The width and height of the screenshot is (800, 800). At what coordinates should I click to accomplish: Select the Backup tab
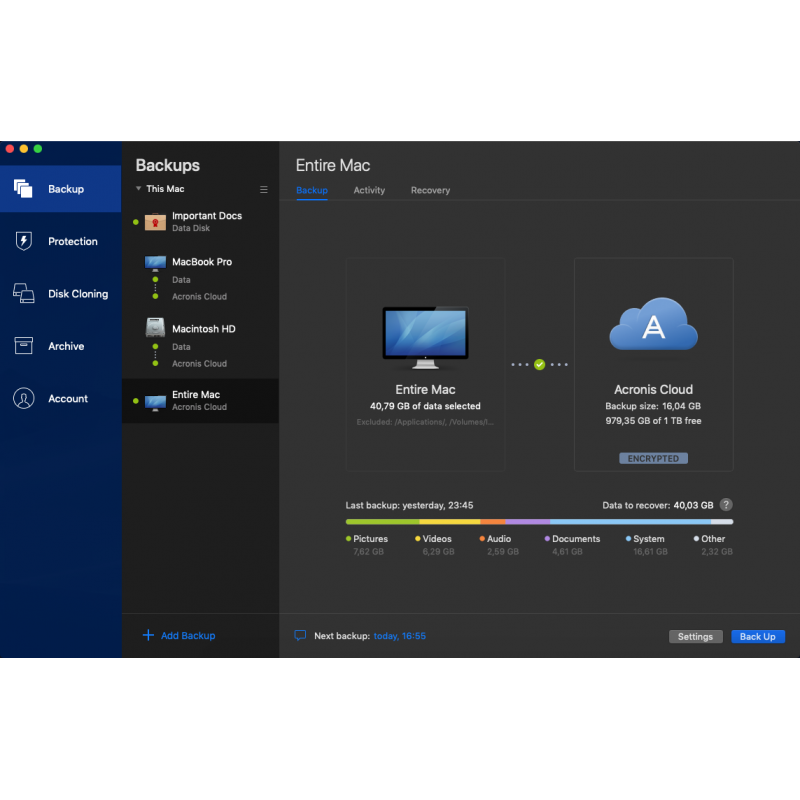click(311, 190)
